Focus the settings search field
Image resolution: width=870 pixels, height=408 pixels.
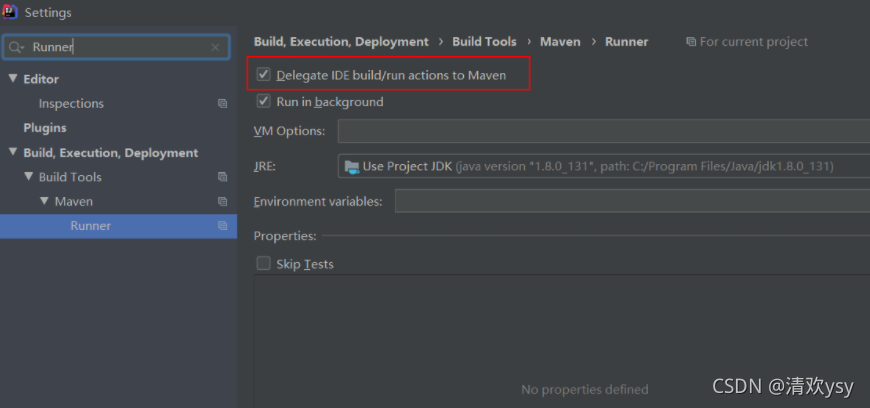click(116, 47)
